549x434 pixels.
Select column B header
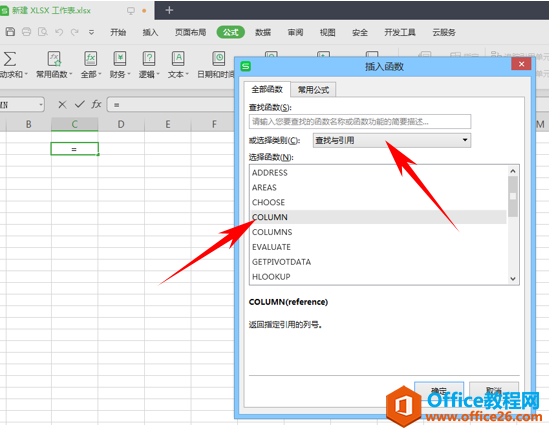click(29, 124)
